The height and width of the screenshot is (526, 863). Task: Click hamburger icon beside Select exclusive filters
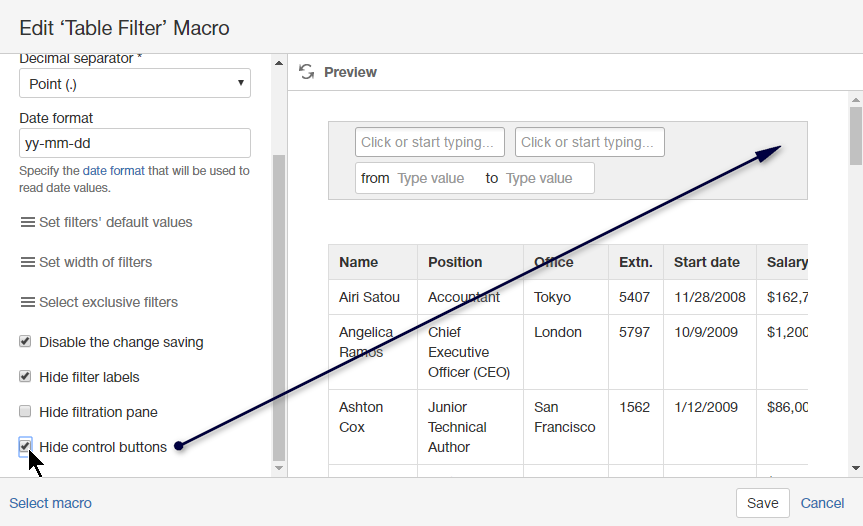[x=28, y=302]
